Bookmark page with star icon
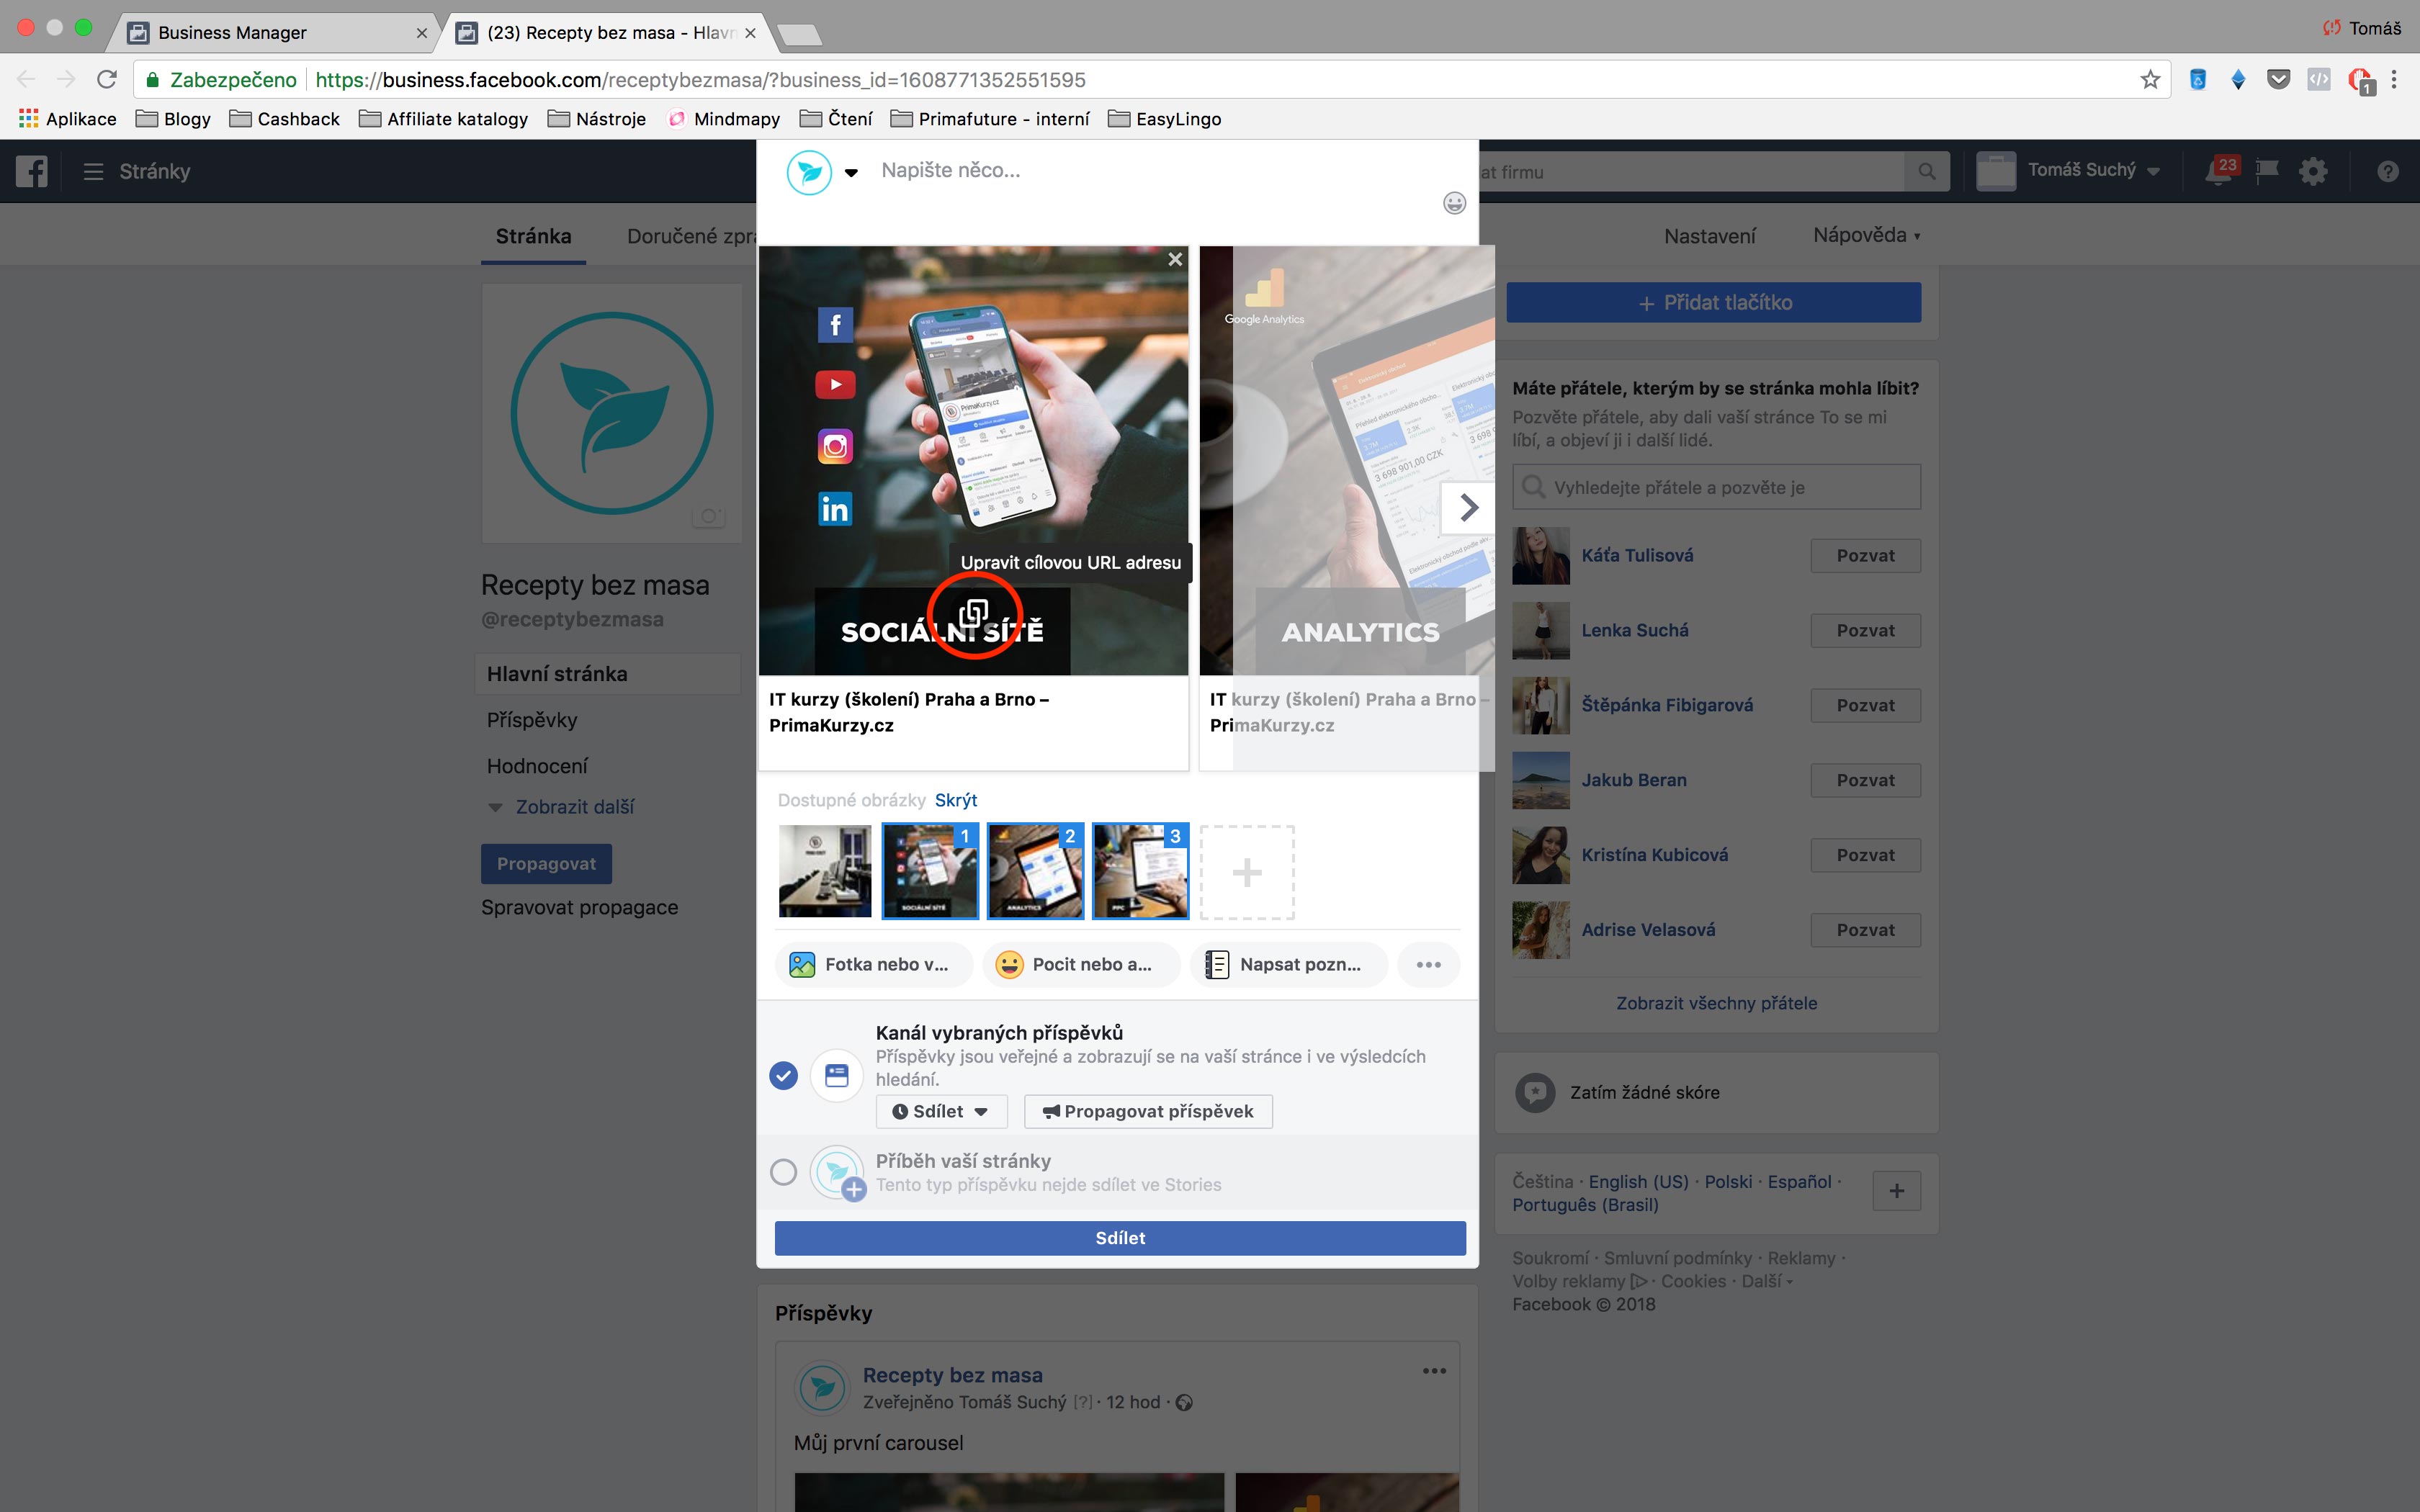Screen dimensions: 2420x1512 (x=2150, y=80)
